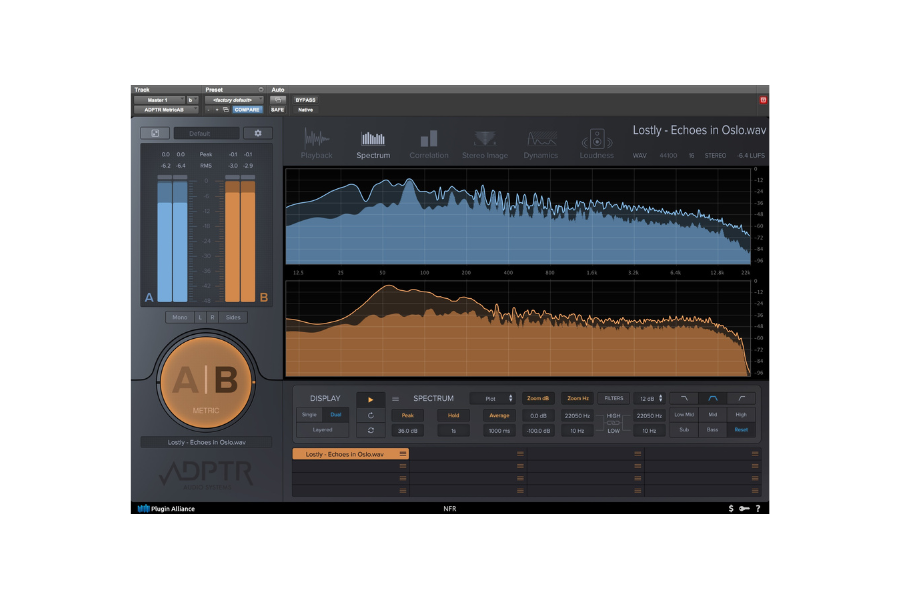
Task: Click the 1000 ms value field below Average
Action: (x=499, y=430)
